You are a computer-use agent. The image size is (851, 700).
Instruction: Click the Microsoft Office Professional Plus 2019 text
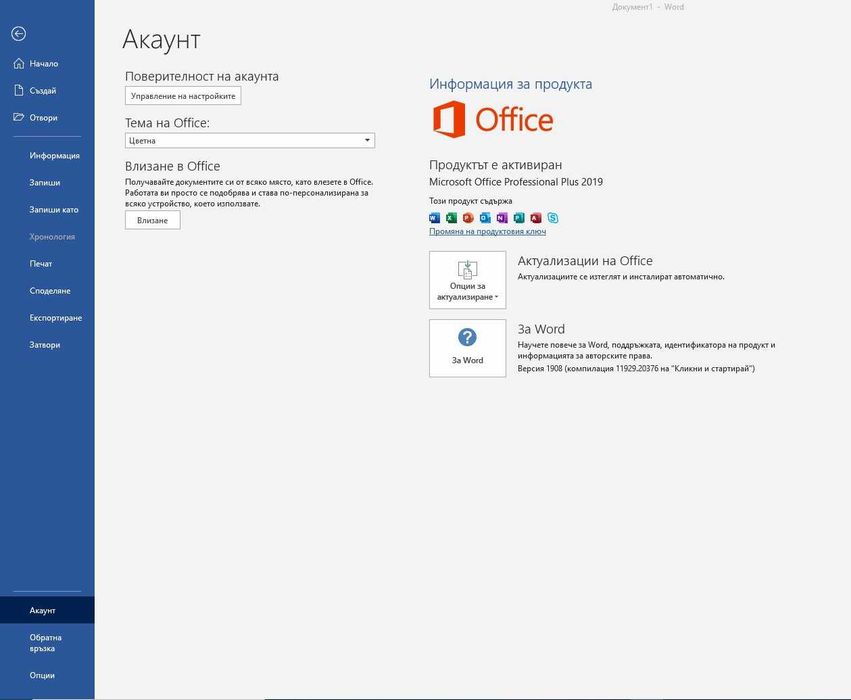point(516,182)
